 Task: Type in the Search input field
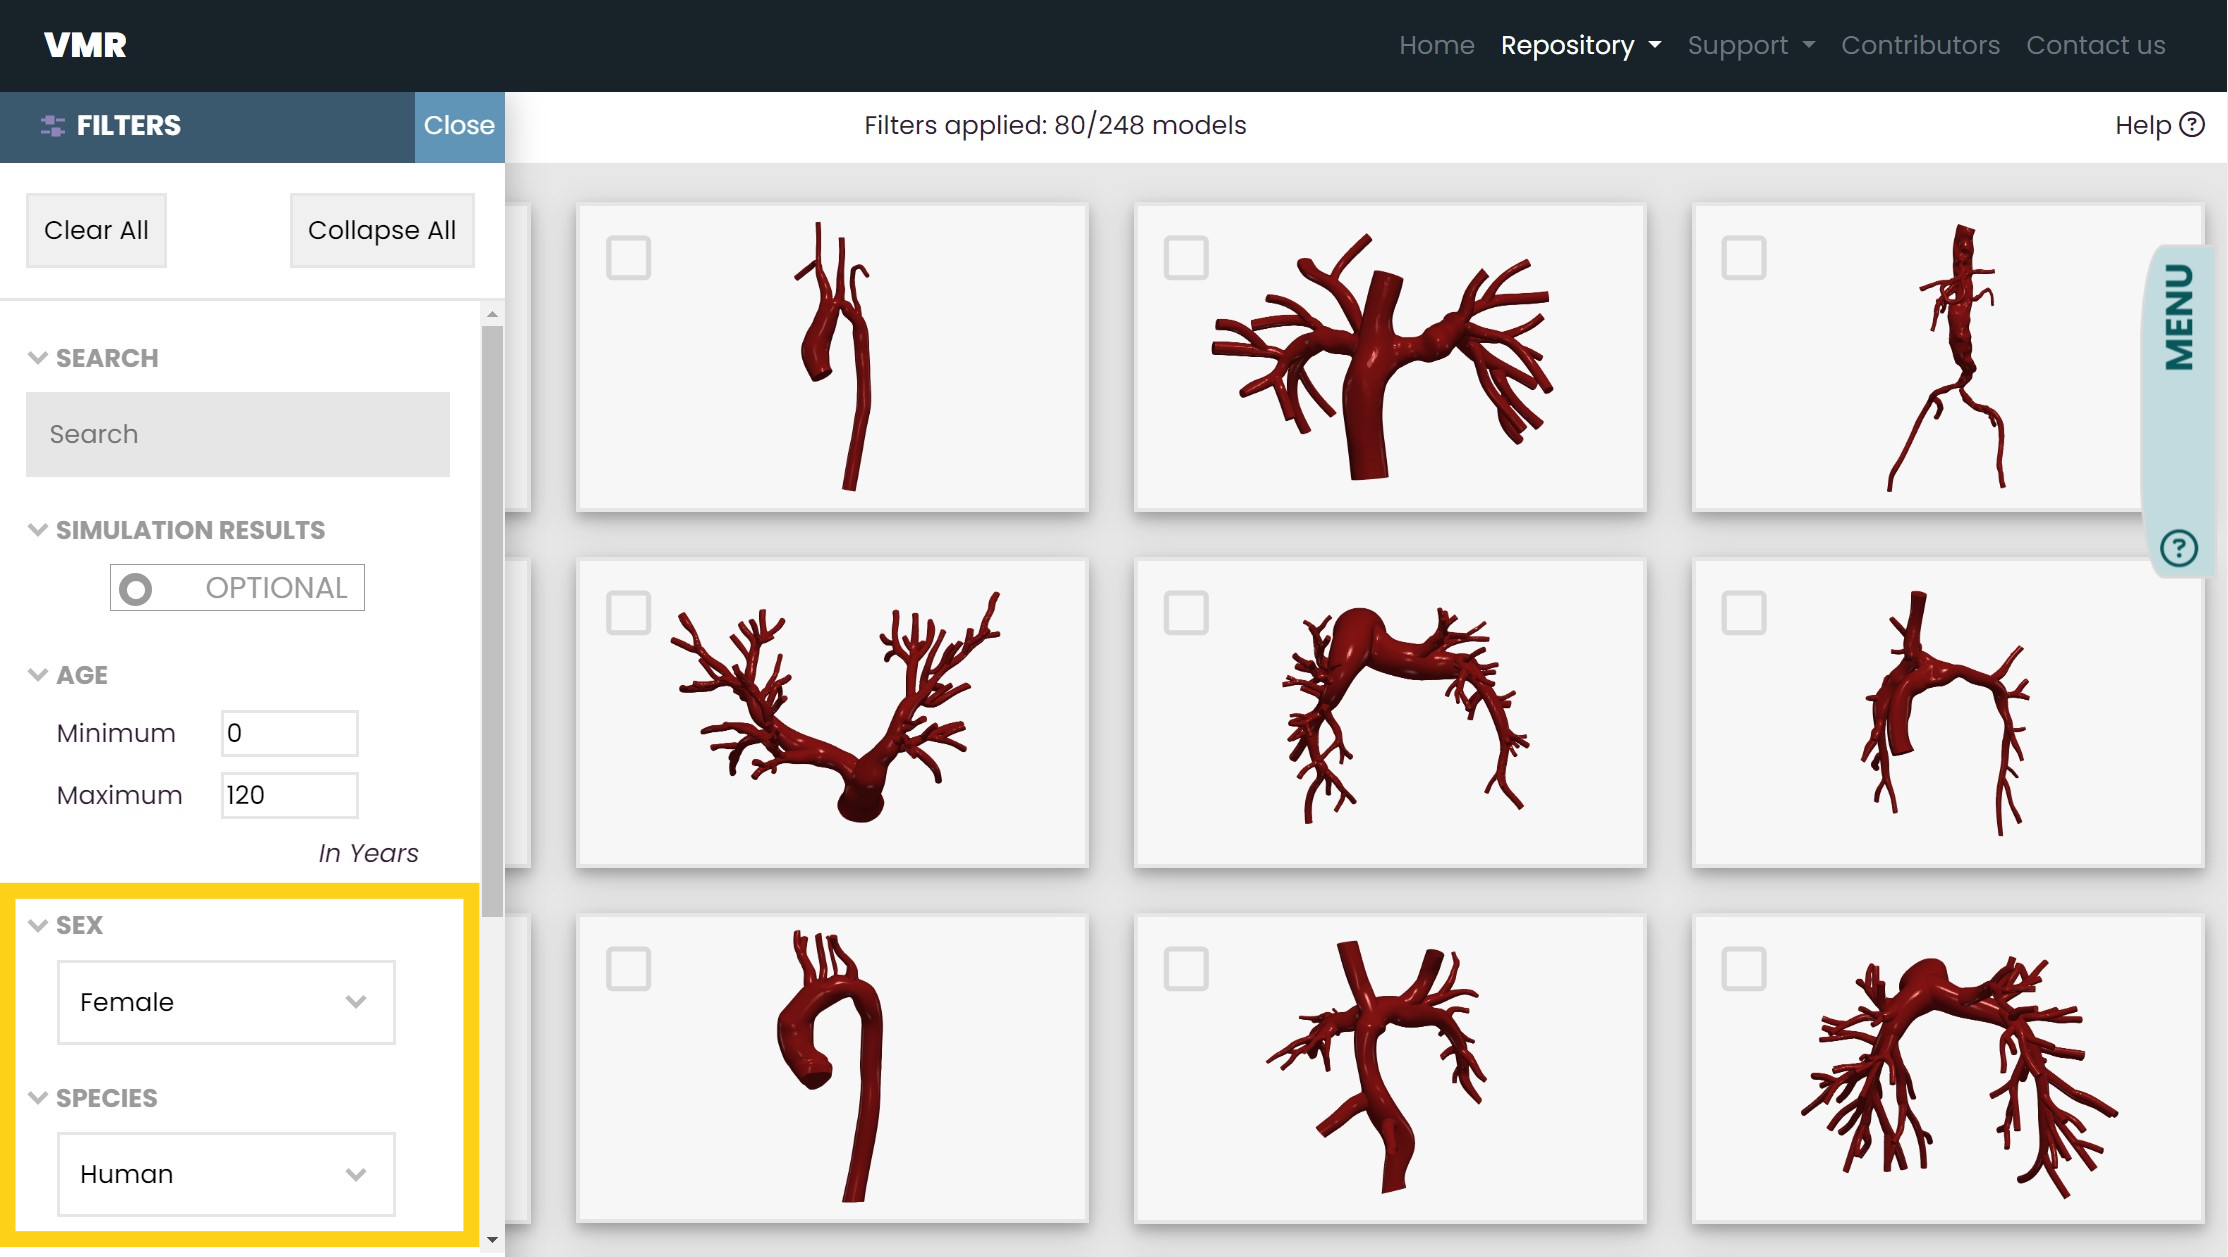237,433
